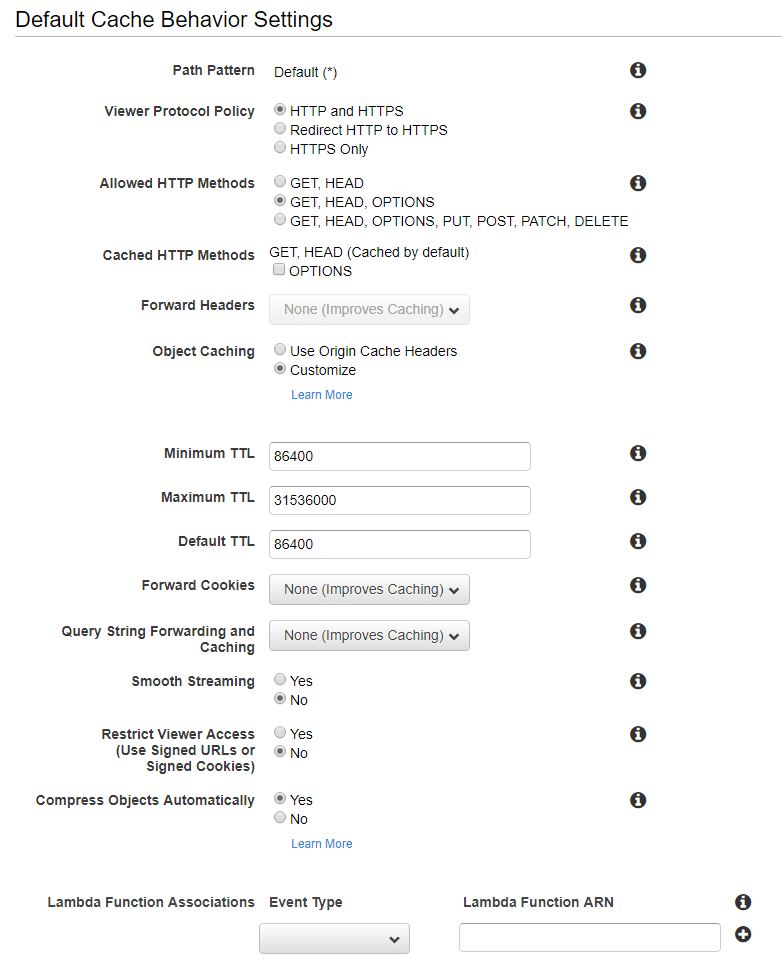Image resolution: width=782 pixels, height=975 pixels.
Task: Choose HTTPS Only viewer protocol
Action: pos(280,148)
